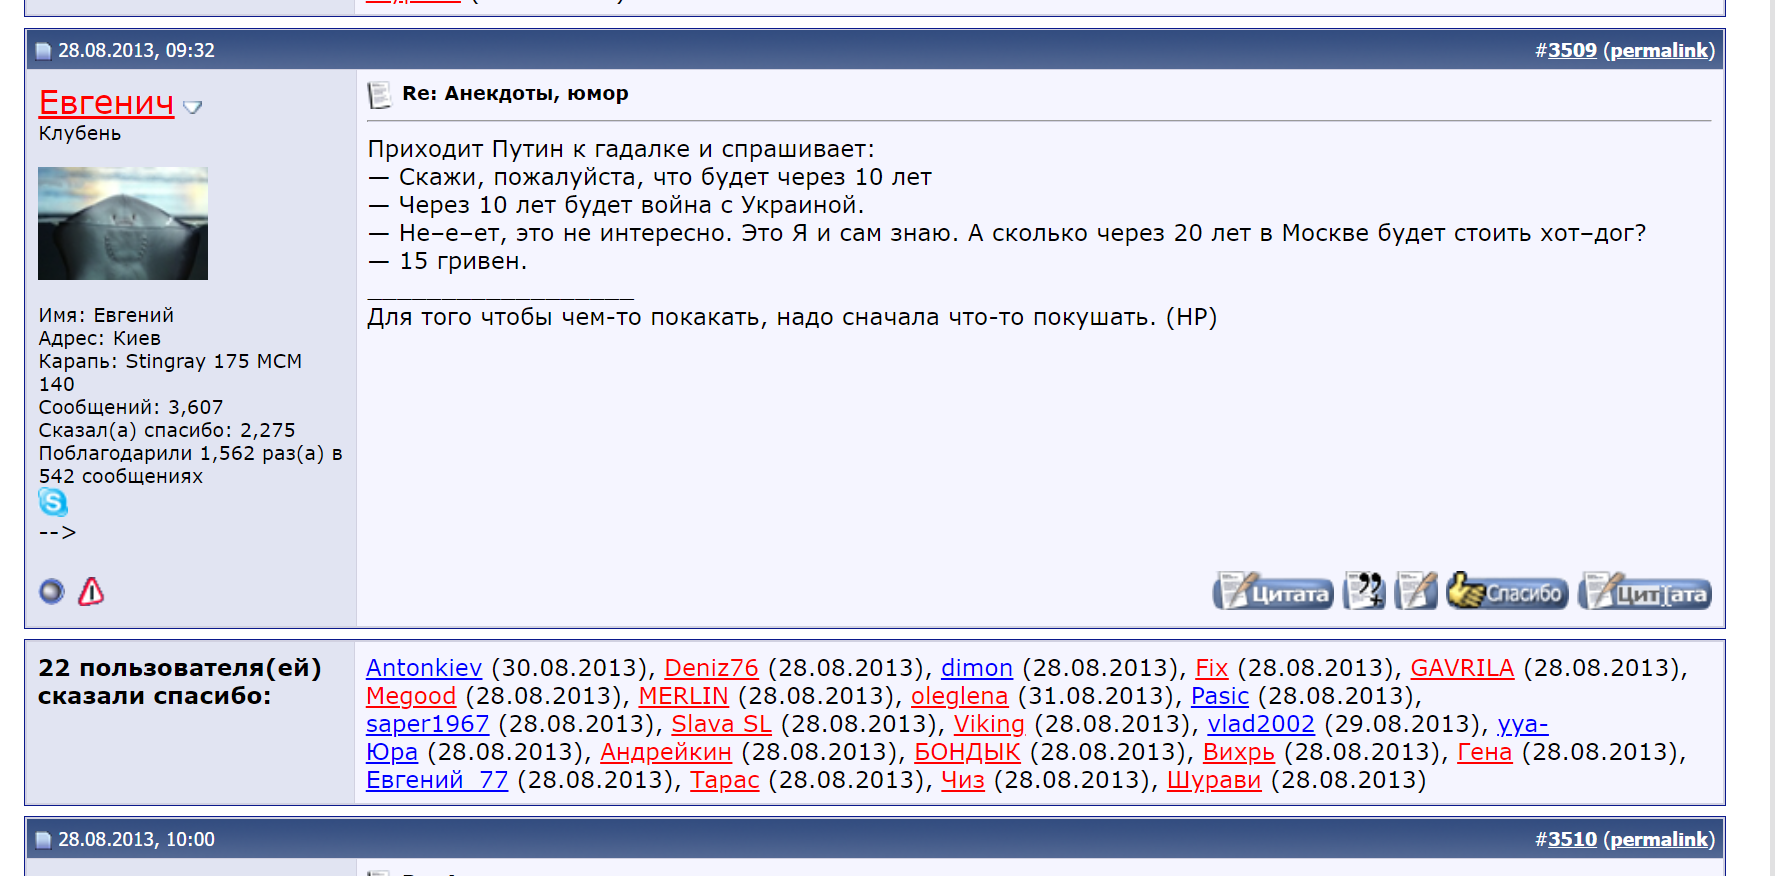
Task: Click the rightmost selected-text Цитата button
Action: (1644, 592)
